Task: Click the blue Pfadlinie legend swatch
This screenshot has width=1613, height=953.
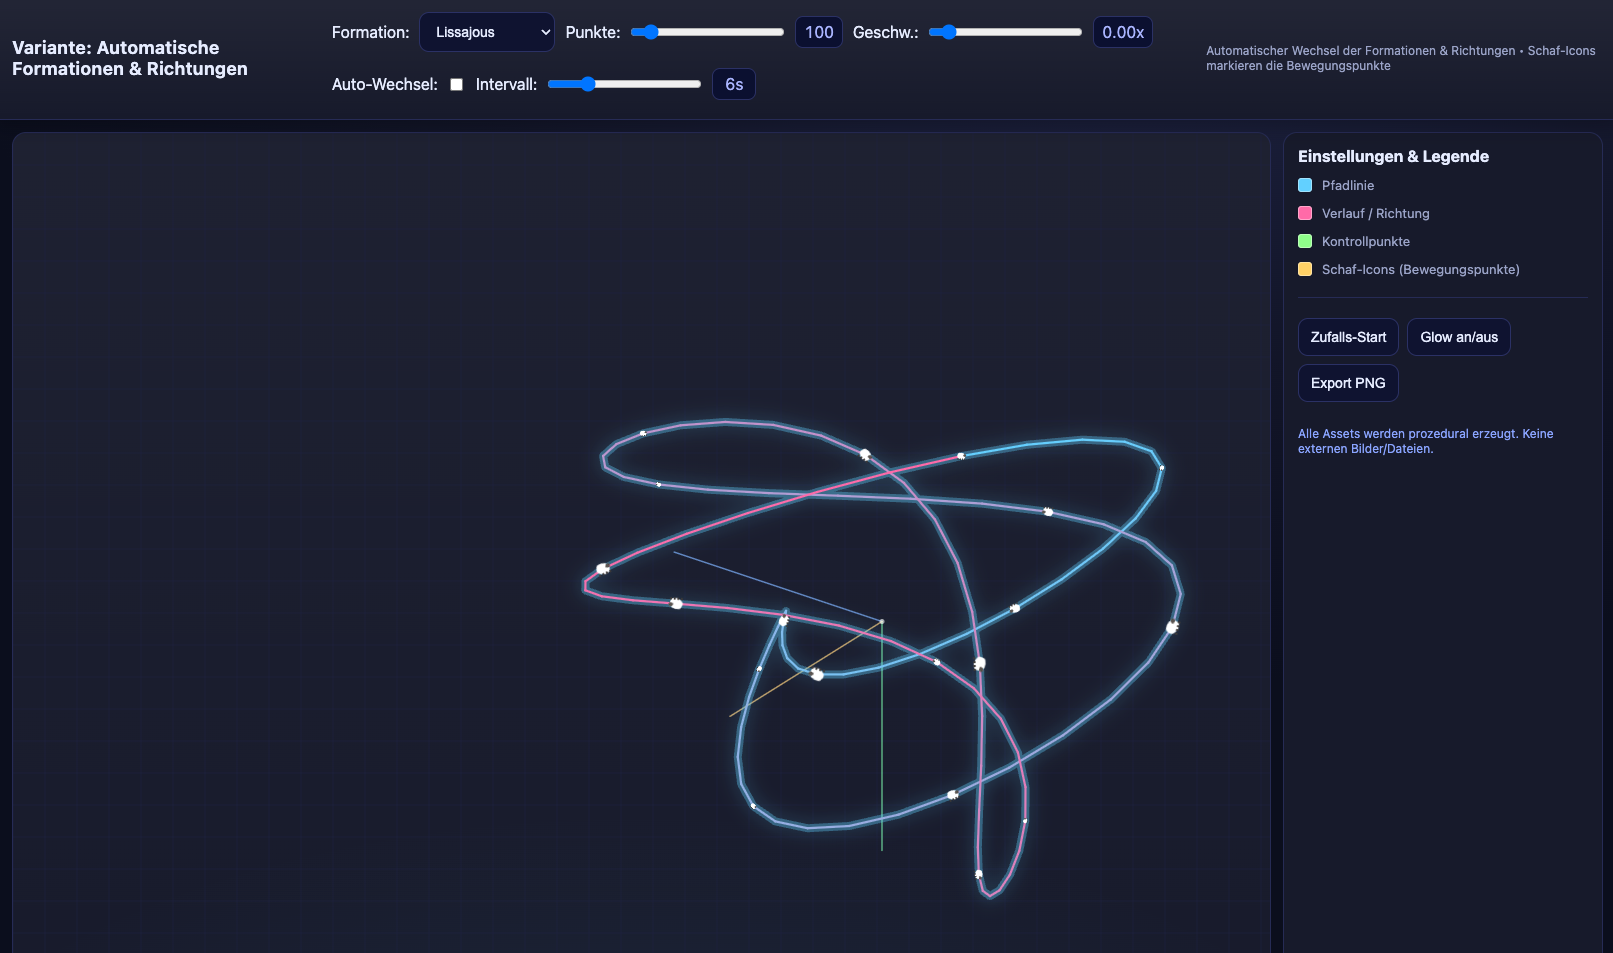Action: (x=1305, y=185)
